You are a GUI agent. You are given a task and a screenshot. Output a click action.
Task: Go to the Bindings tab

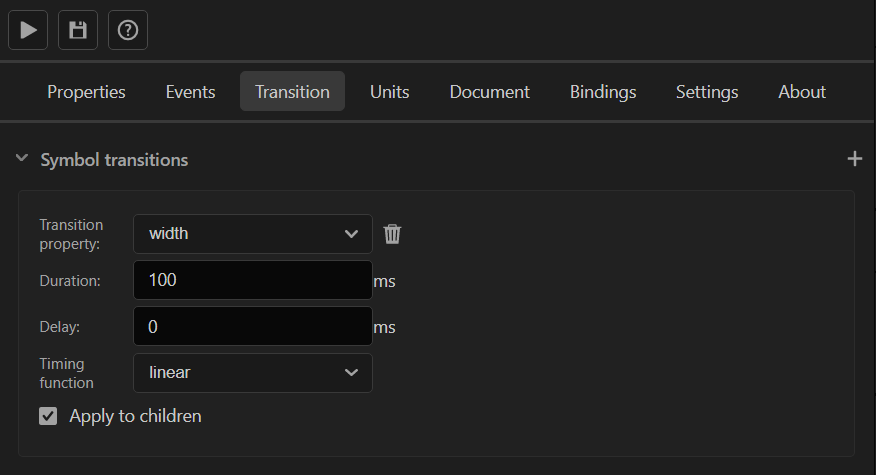[x=603, y=92]
